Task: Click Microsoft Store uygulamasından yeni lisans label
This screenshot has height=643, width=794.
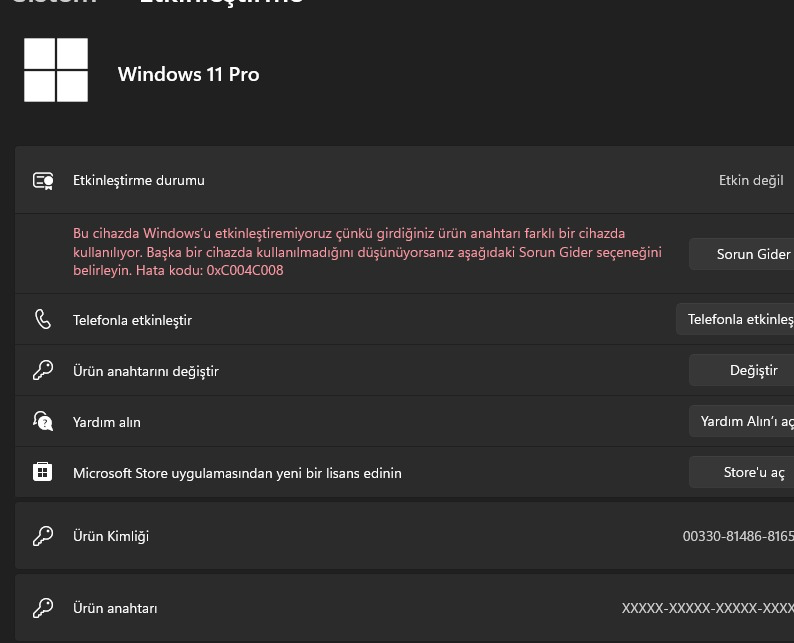Action: 237,473
